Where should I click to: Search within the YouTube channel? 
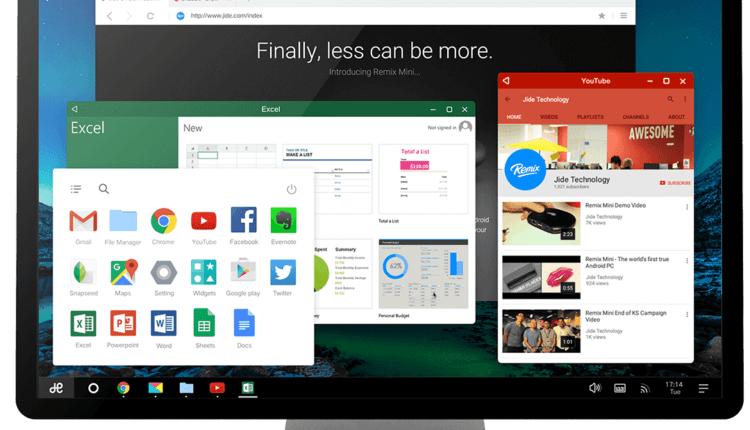pyautogui.click(x=670, y=99)
